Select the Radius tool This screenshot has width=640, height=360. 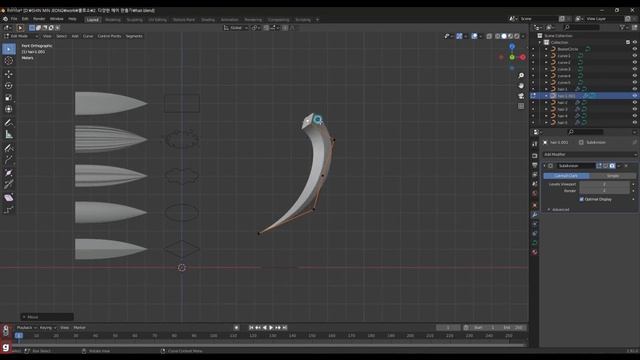(x=9, y=173)
